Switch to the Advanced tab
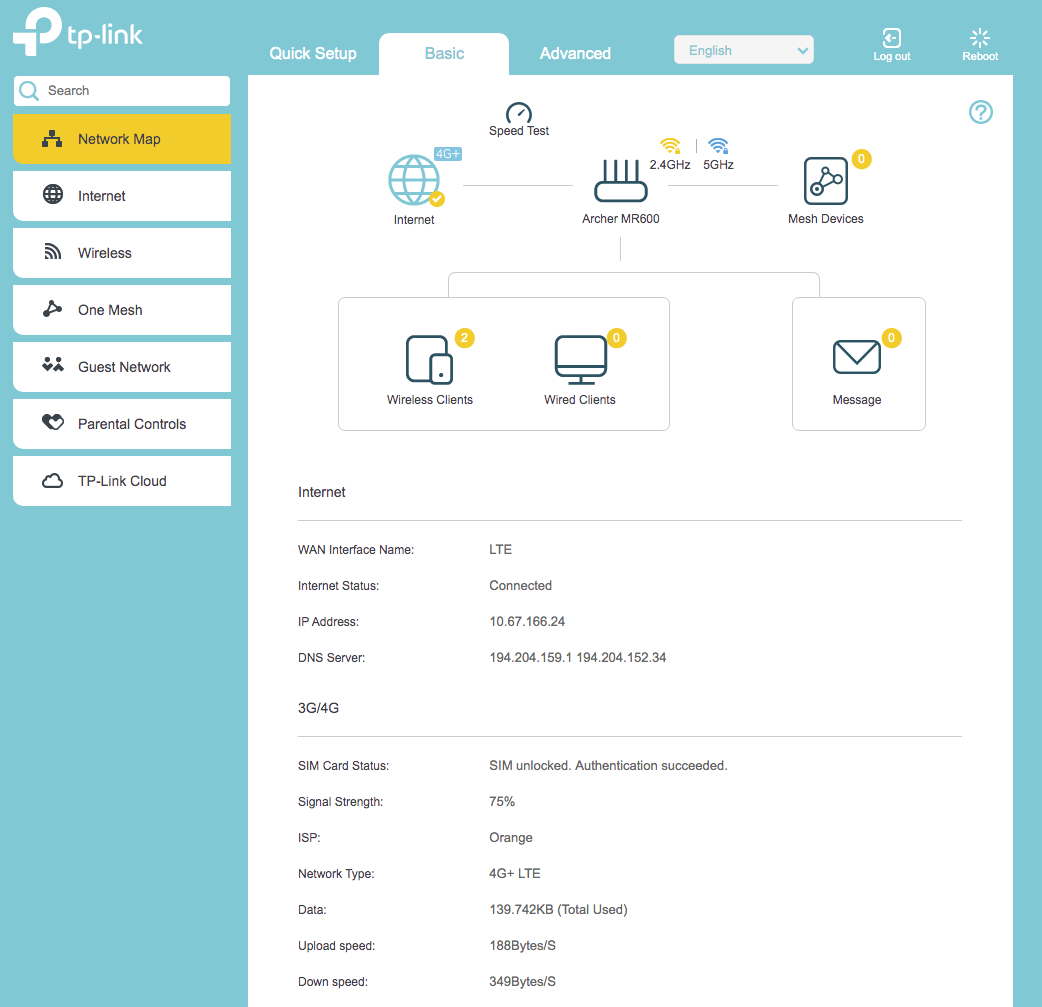Viewport: 1042px width, 1007px height. [575, 53]
